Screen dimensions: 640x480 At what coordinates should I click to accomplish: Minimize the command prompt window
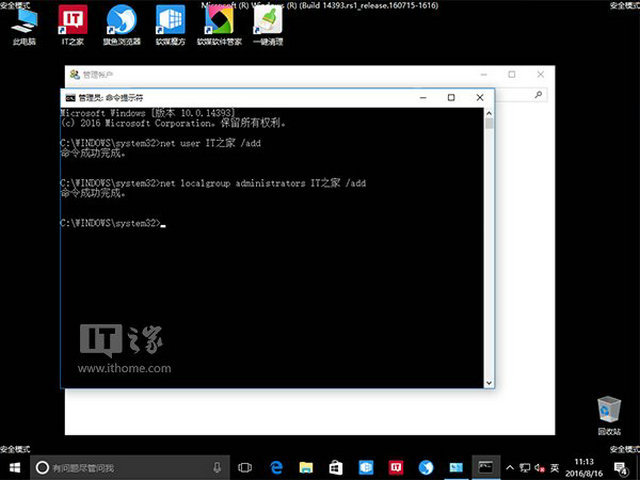(x=423, y=98)
